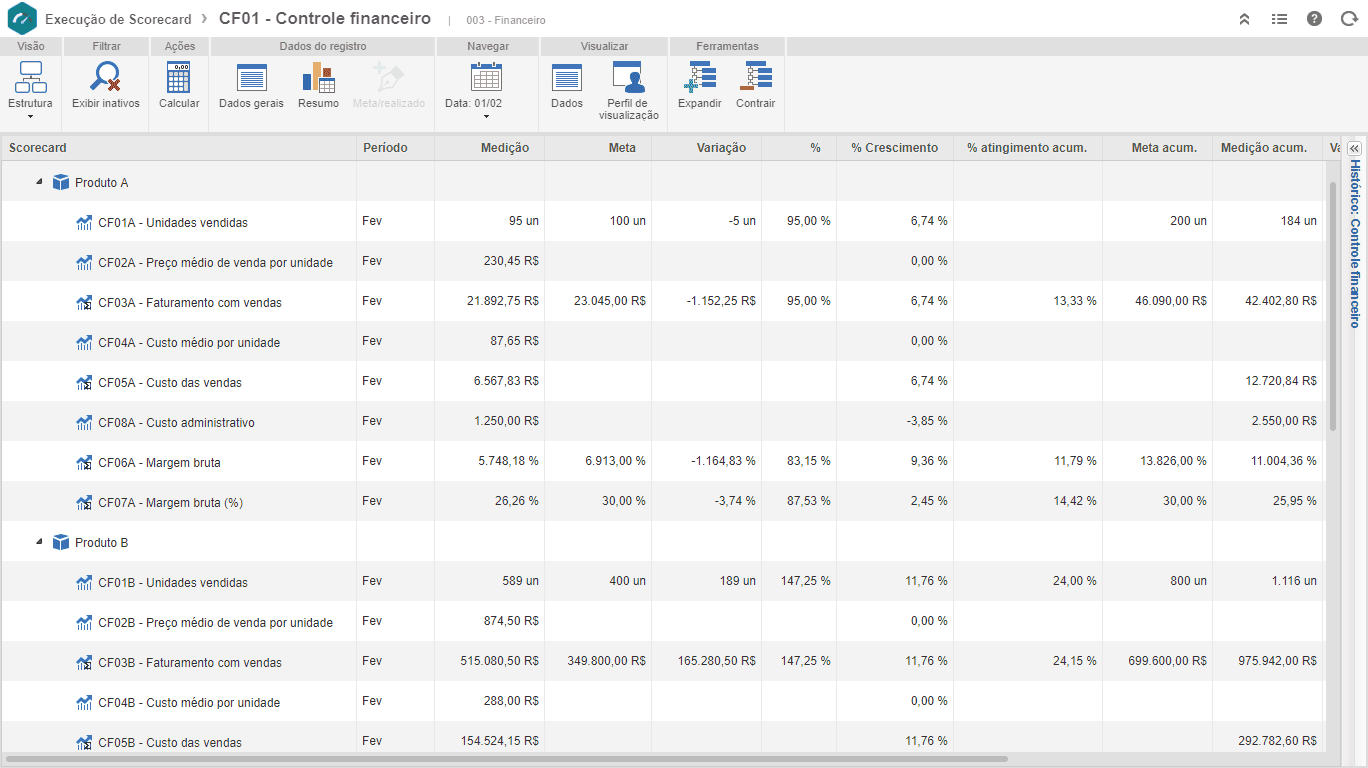Open the Estrutura view icon
Viewport: 1368px width, 768px height.
click(x=31, y=77)
